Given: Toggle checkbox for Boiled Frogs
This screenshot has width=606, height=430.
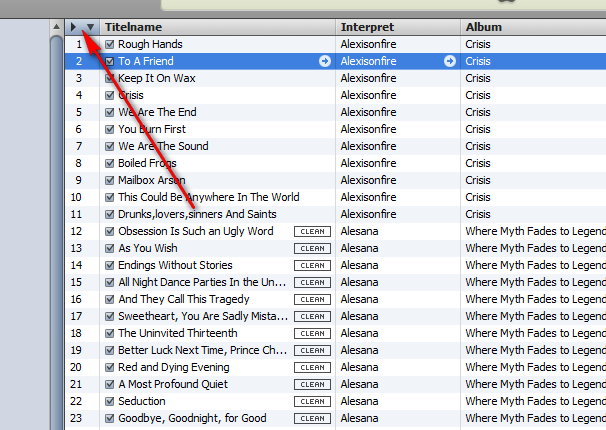Looking at the screenshot, I should click(110, 163).
